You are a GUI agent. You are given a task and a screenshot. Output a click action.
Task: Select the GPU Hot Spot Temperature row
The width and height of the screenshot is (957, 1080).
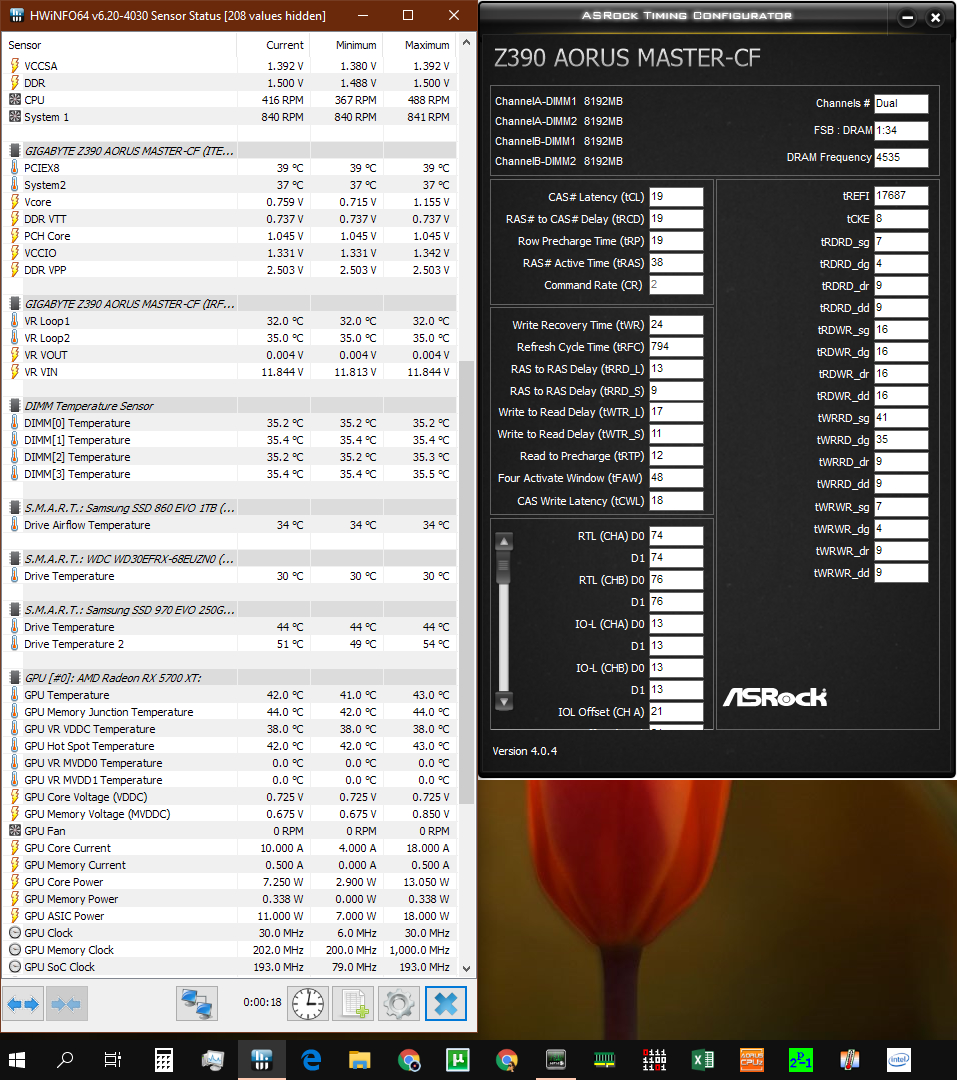[x=229, y=746]
